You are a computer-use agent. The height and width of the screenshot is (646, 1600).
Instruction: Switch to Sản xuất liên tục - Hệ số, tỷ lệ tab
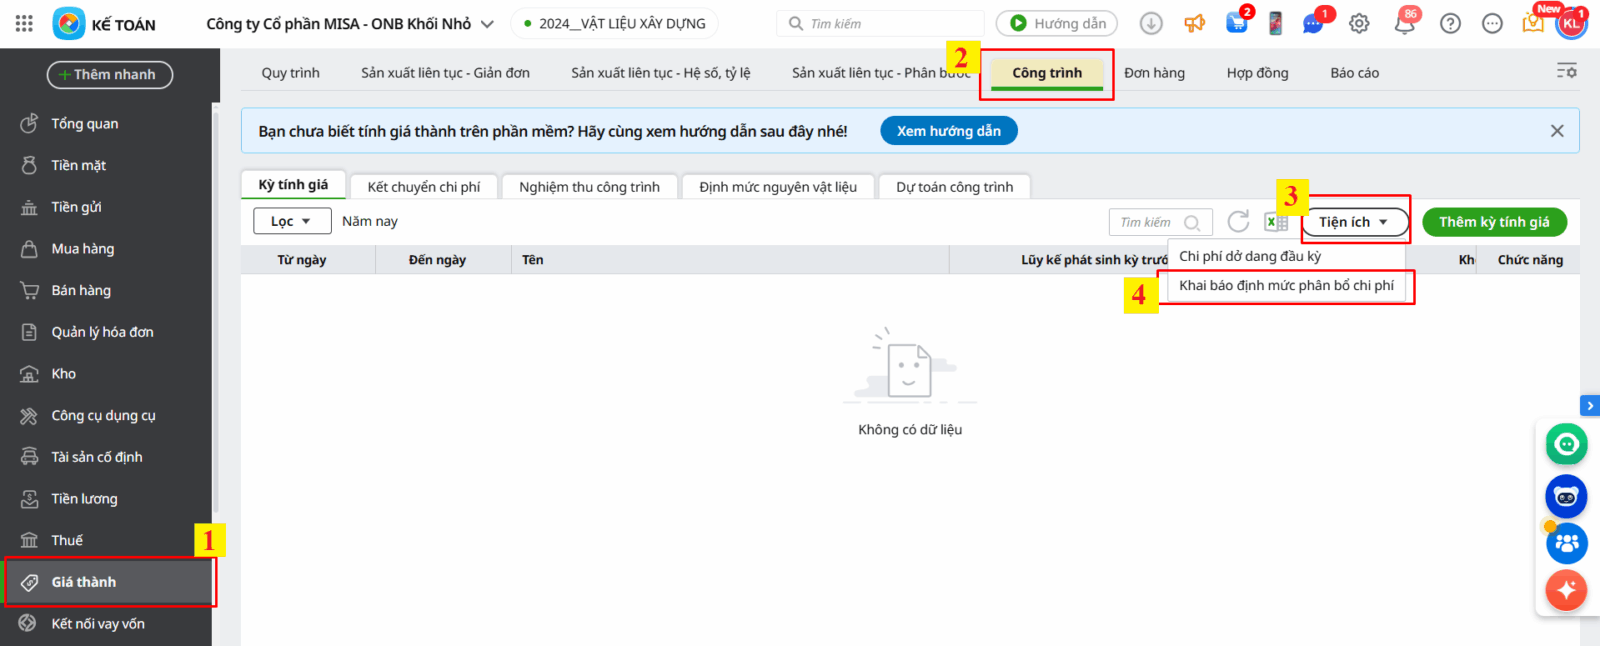pos(661,73)
